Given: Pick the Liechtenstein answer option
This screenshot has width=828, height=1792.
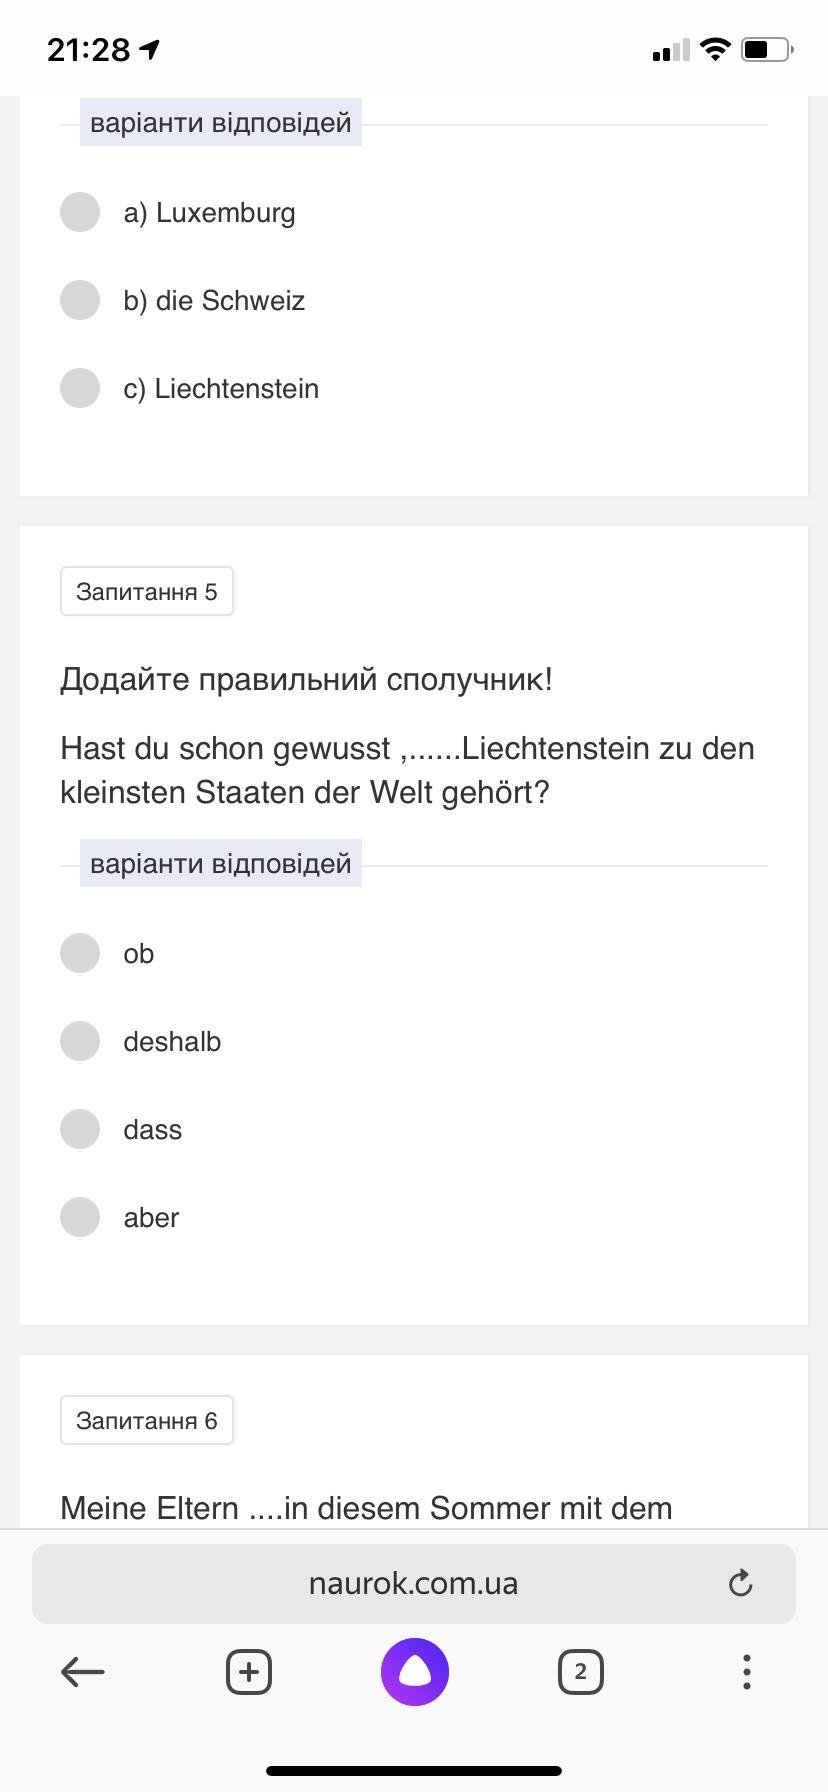Looking at the screenshot, I should 80,388.
